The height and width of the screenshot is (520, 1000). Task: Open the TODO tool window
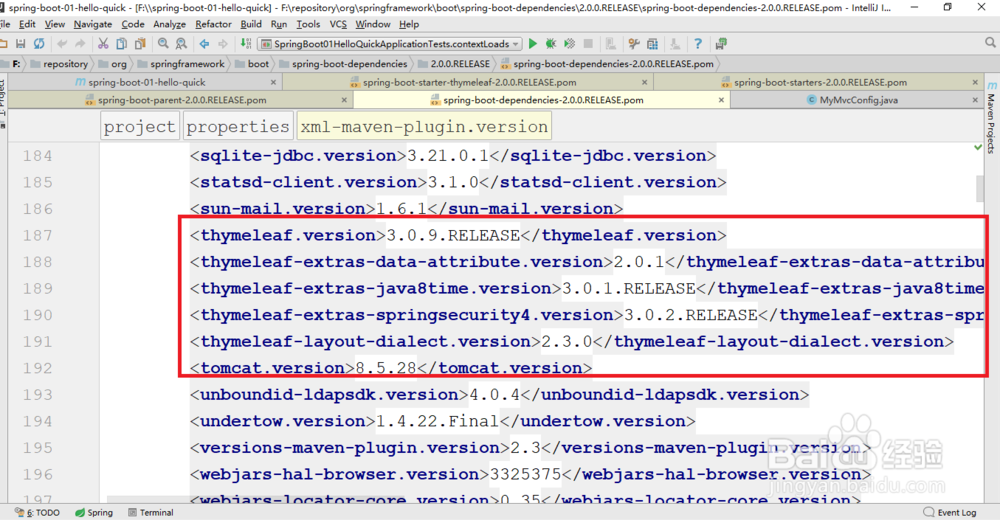coord(38,512)
